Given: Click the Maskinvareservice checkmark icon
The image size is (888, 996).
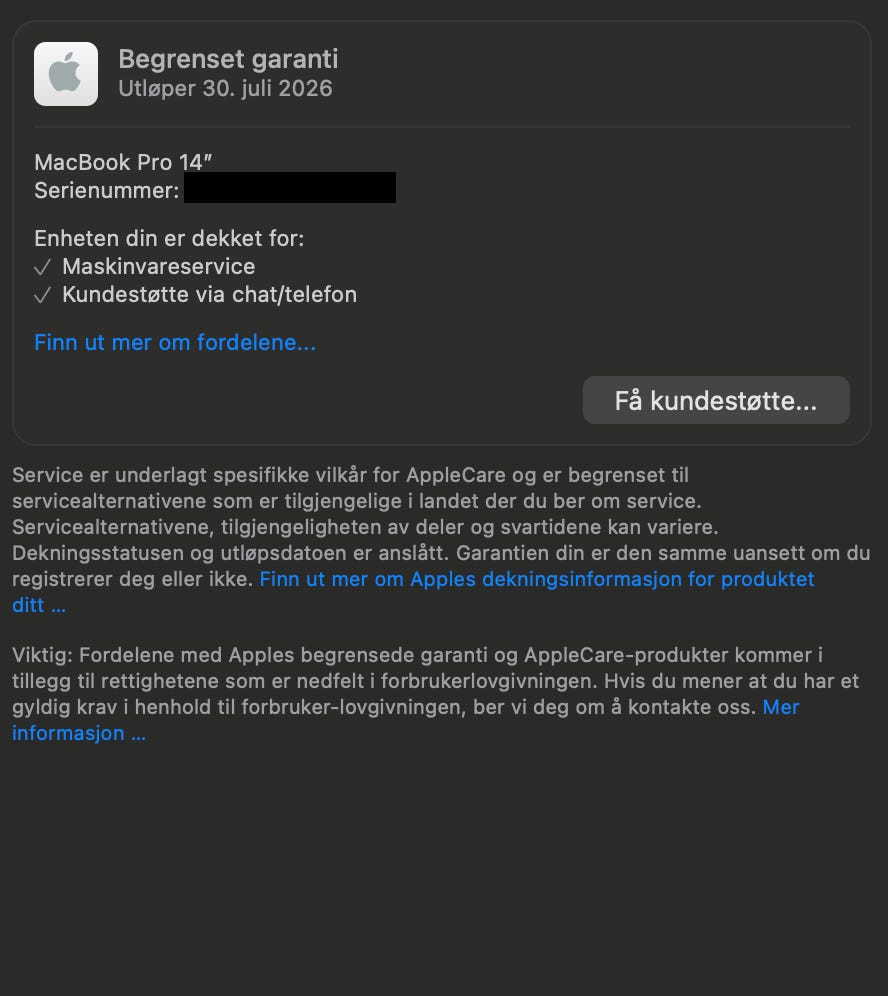Looking at the screenshot, I should click(x=43, y=267).
